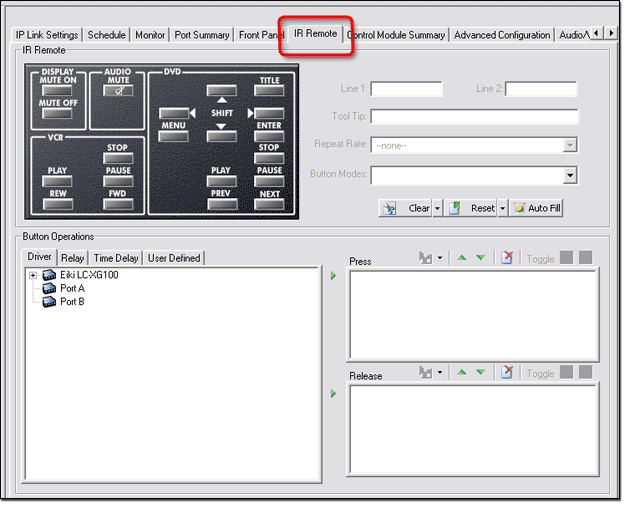Switch to the Port Summary tab
Viewport: 630px width, 519px height.
tap(202, 35)
